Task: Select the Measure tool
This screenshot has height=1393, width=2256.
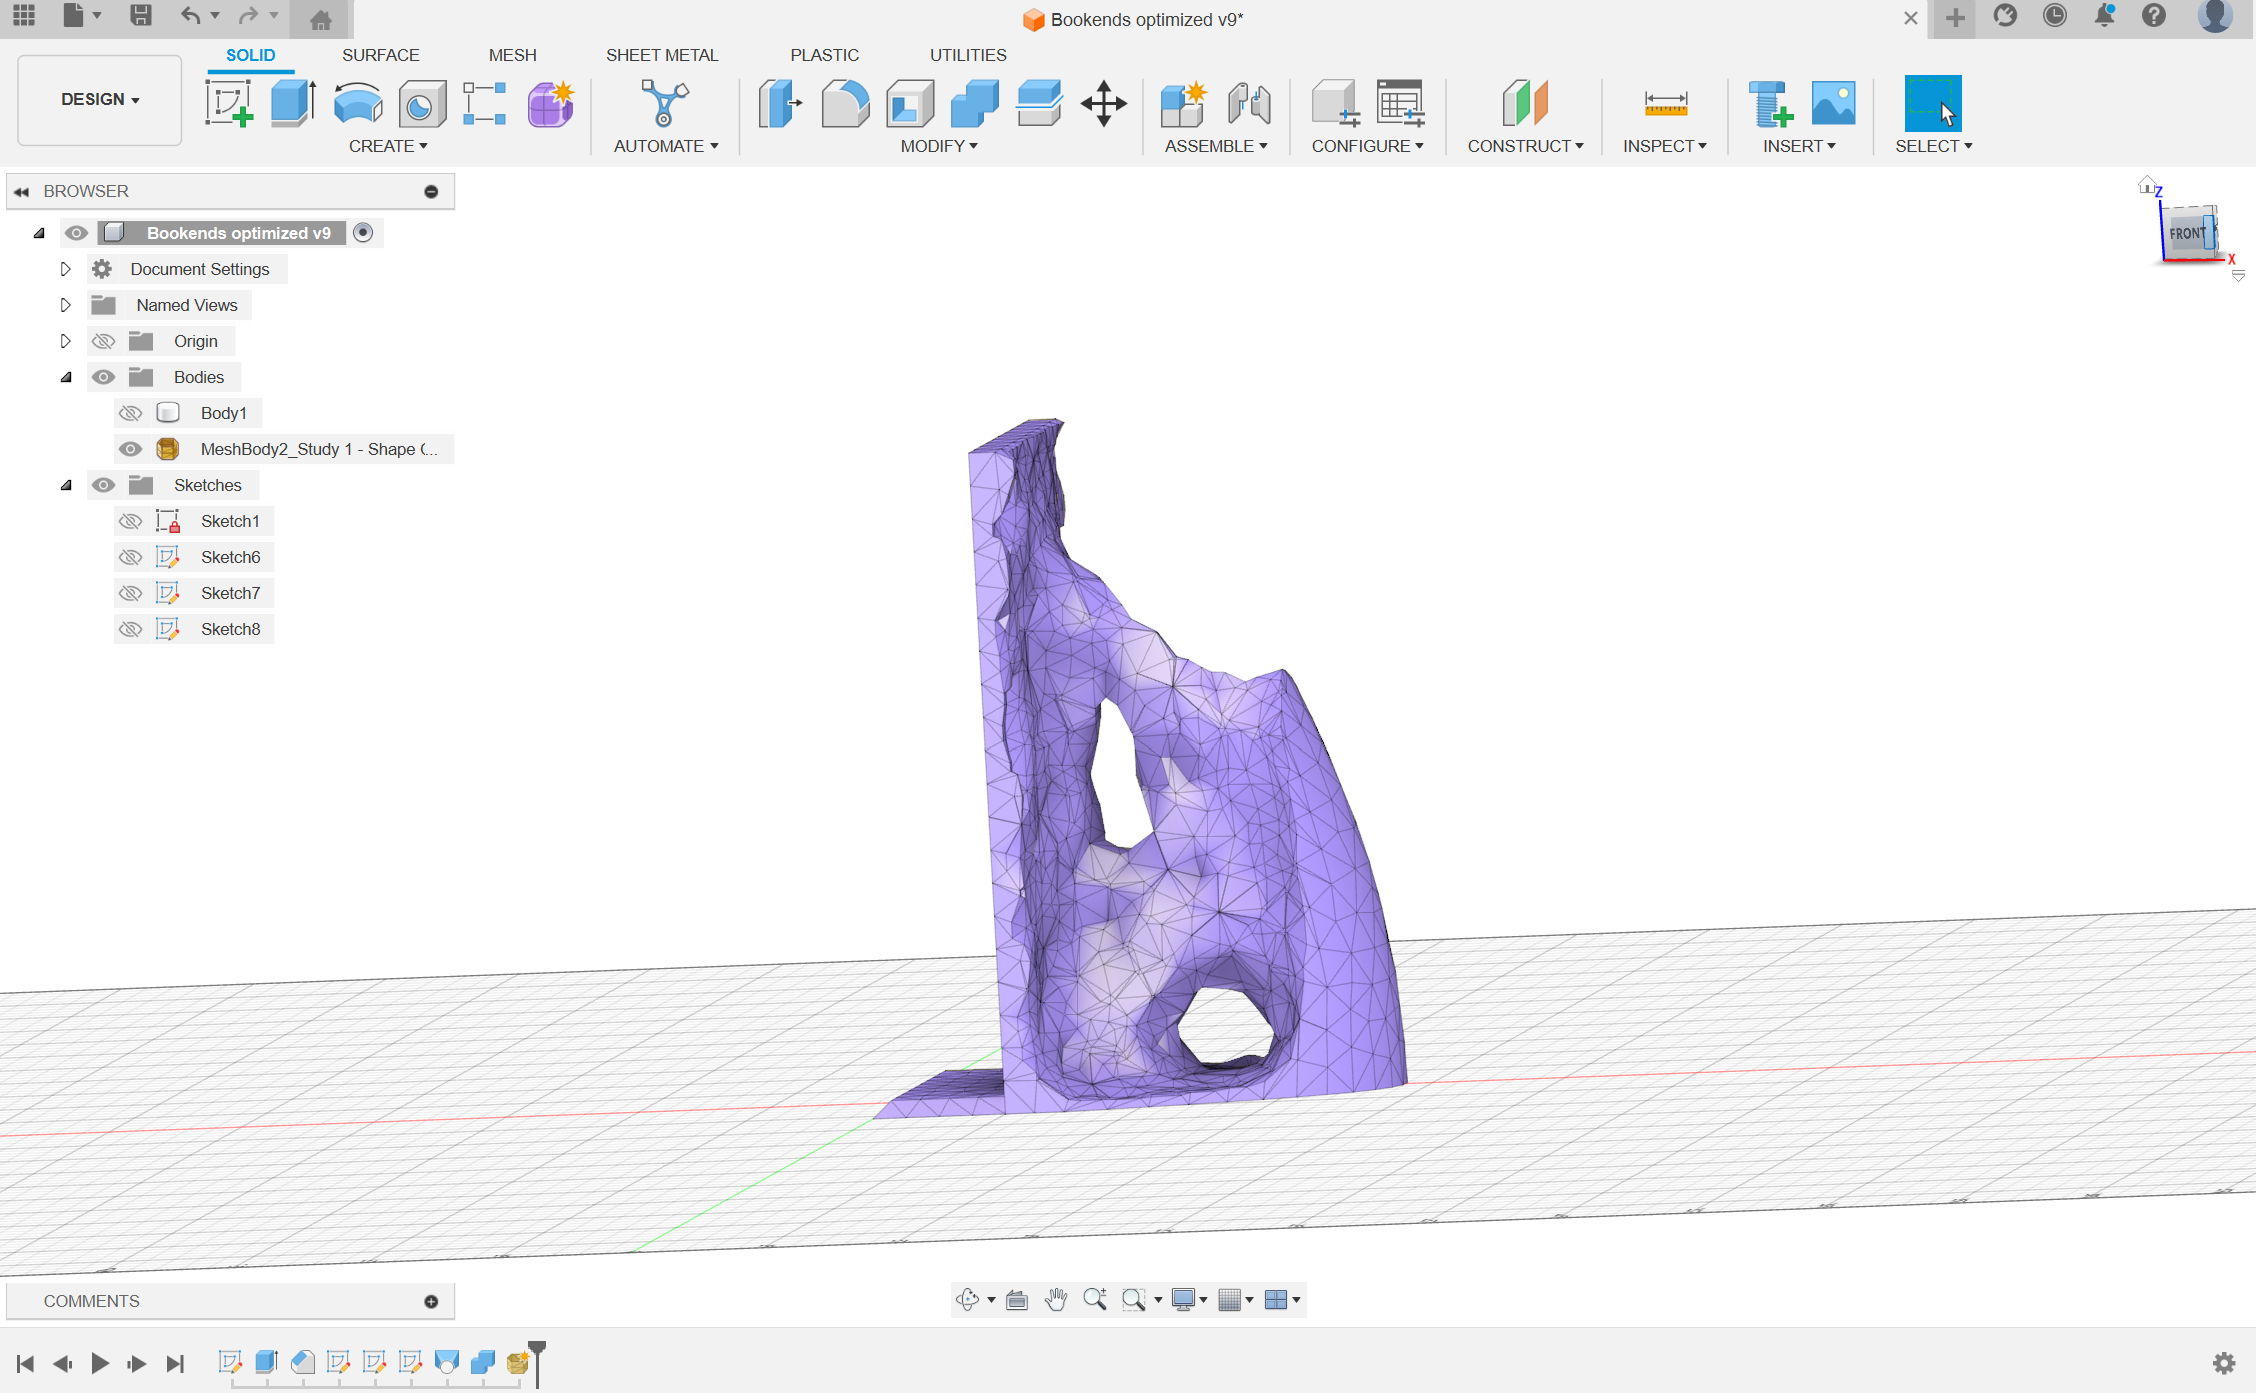Action: [x=1665, y=103]
